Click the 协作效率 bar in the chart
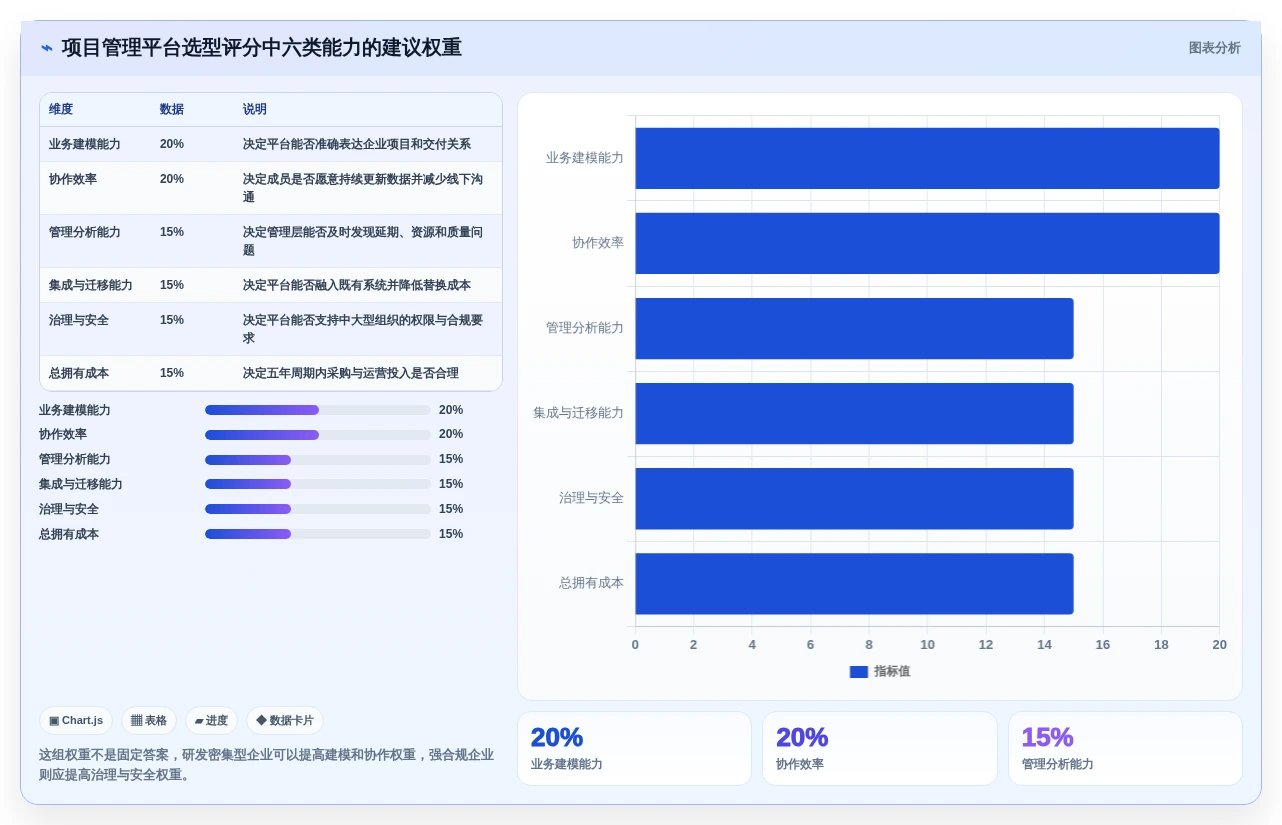Screen dimensions: 1282x825 (x=927, y=243)
